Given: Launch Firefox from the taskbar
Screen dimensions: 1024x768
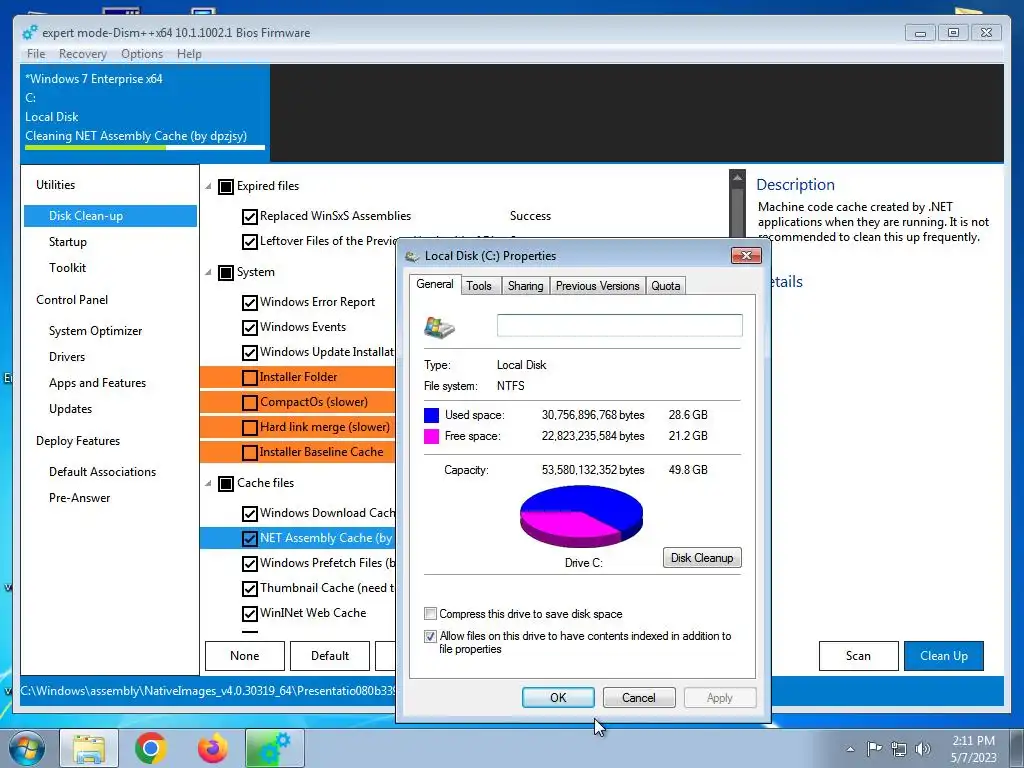Looking at the screenshot, I should click(213, 748).
